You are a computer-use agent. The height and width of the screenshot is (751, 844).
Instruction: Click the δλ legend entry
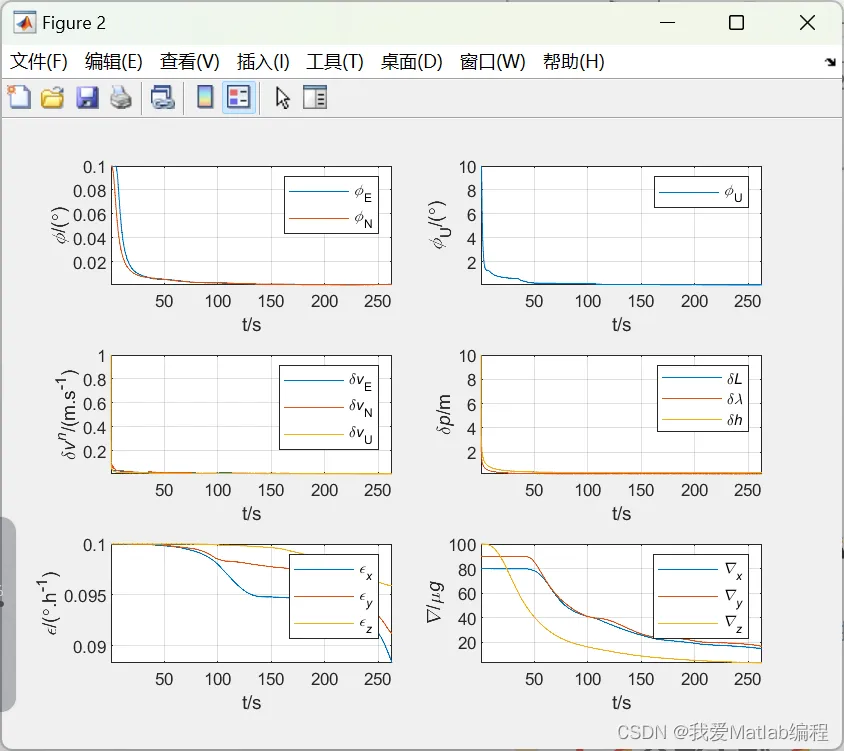(702, 399)
